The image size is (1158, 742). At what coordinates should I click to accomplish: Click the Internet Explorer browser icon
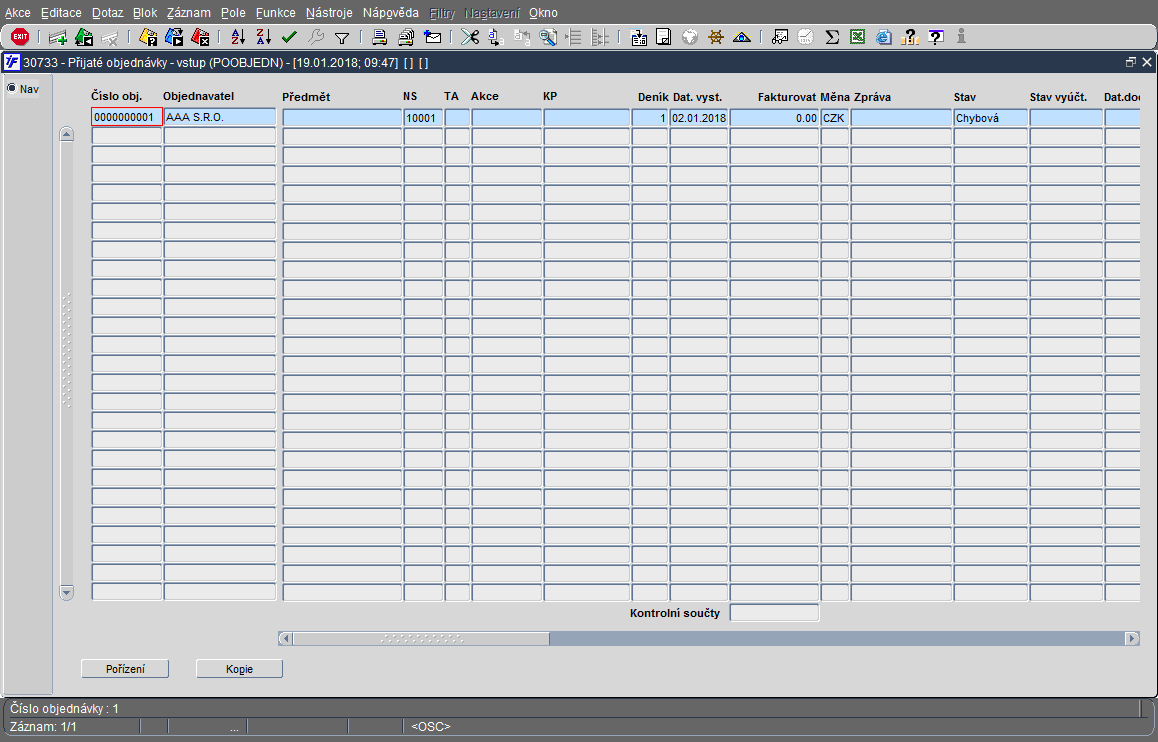884,37
